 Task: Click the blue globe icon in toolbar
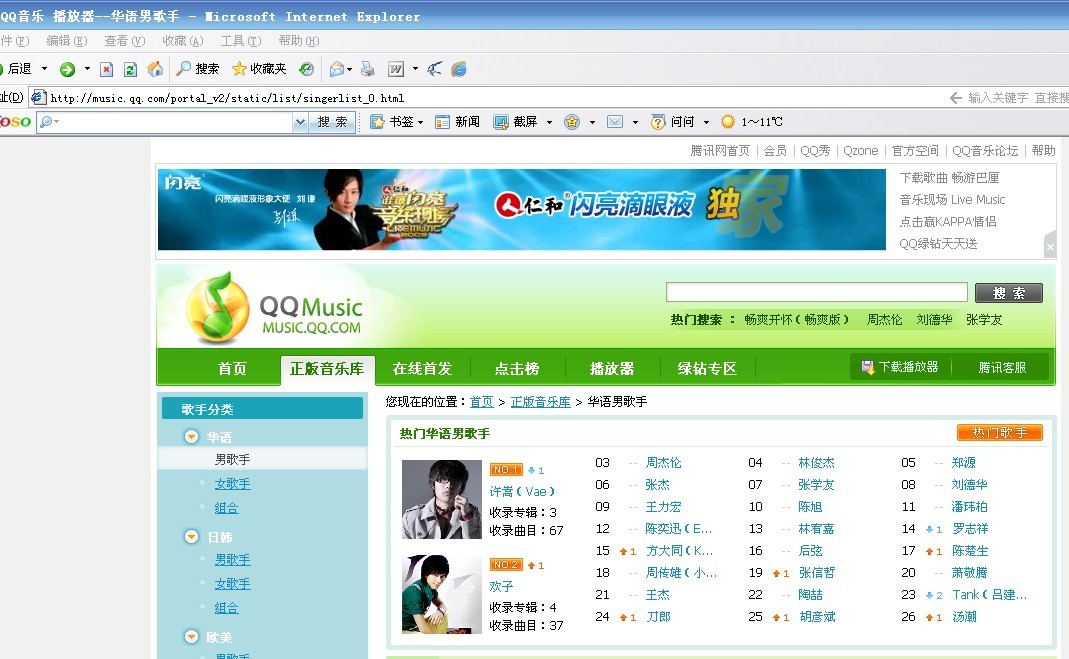[459, 69]
